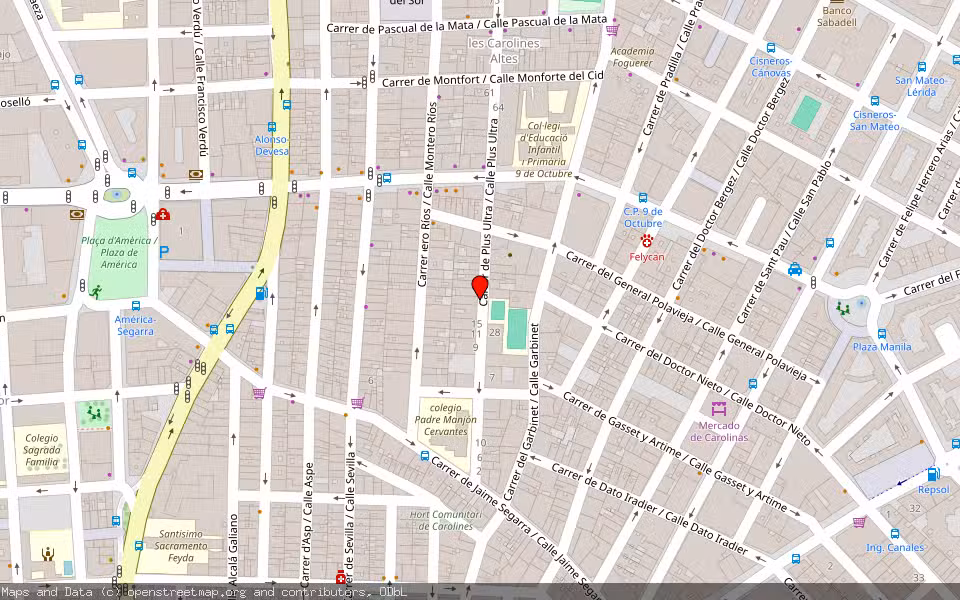960x600 pixels.
Task: Click the Repsol fuel station pump icon
Action: [x=932, y=475]
